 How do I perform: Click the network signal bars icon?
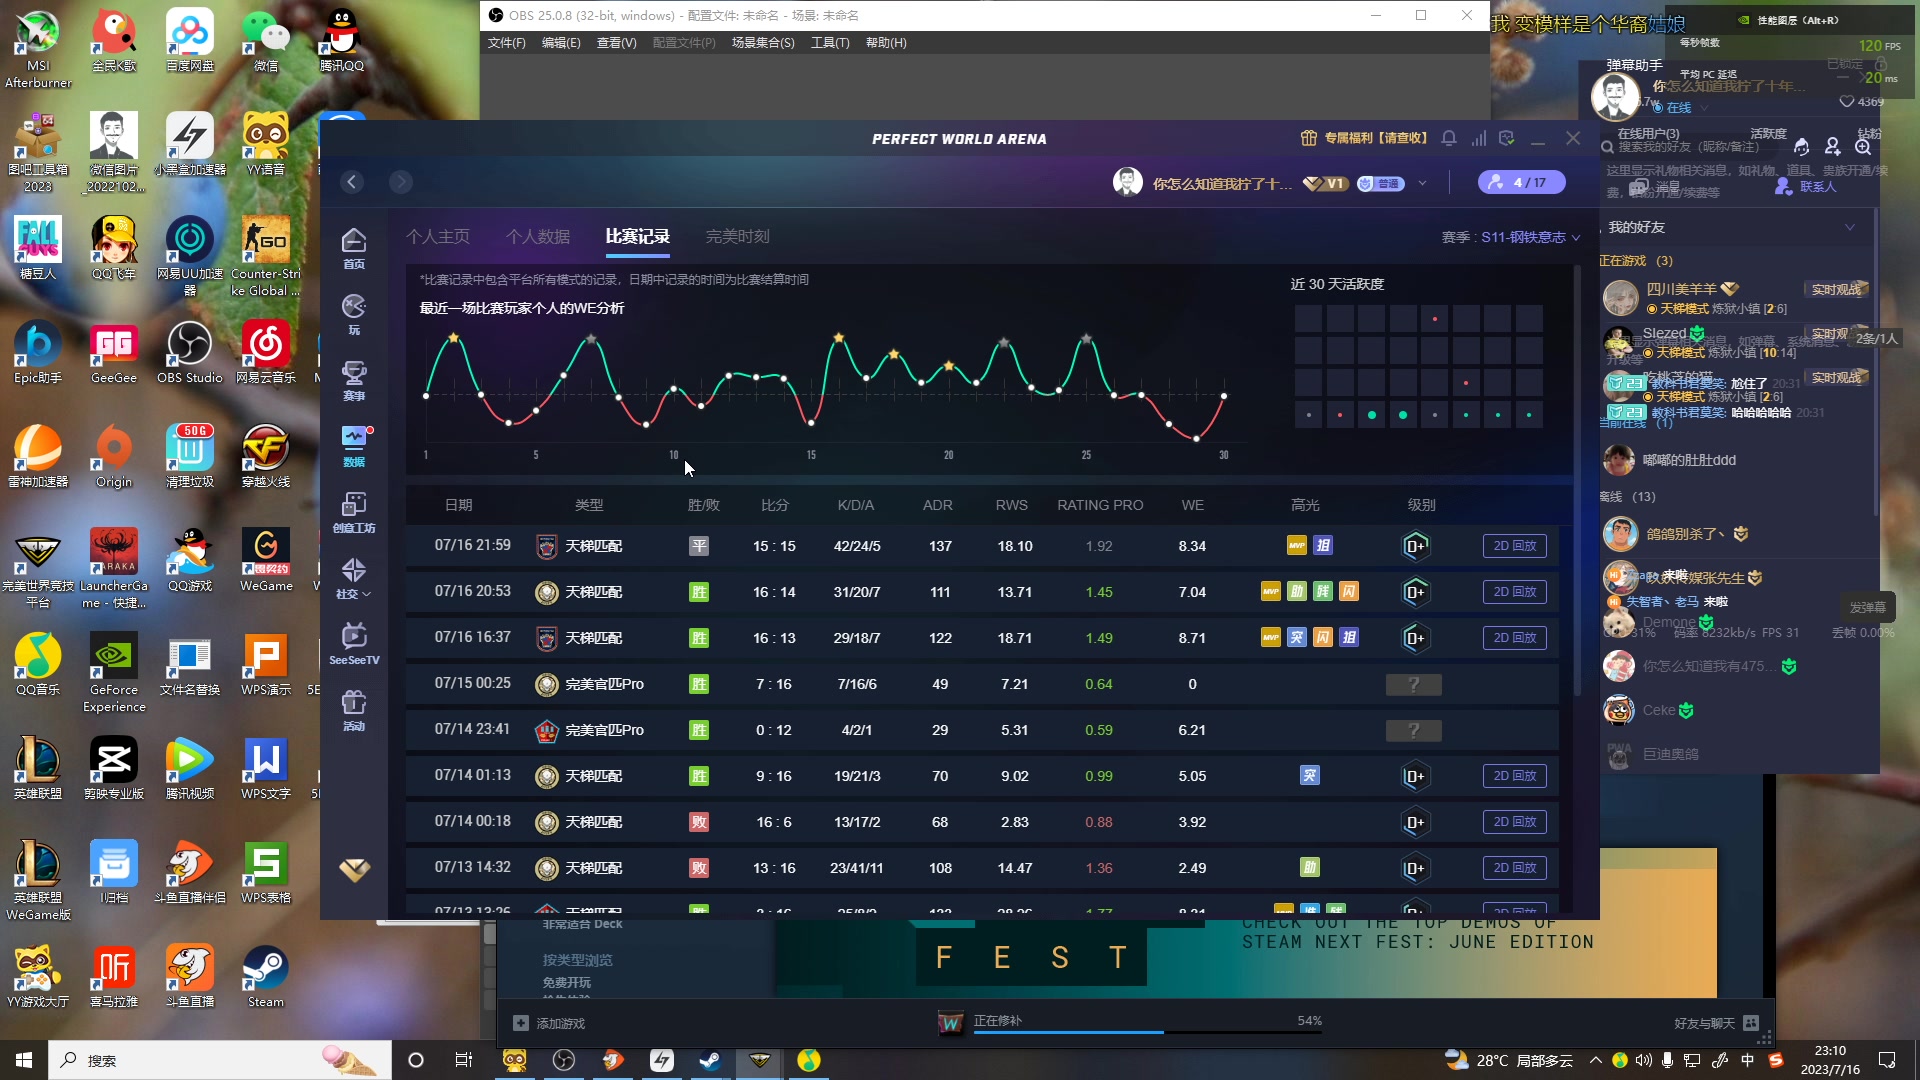click(1478, 138)
